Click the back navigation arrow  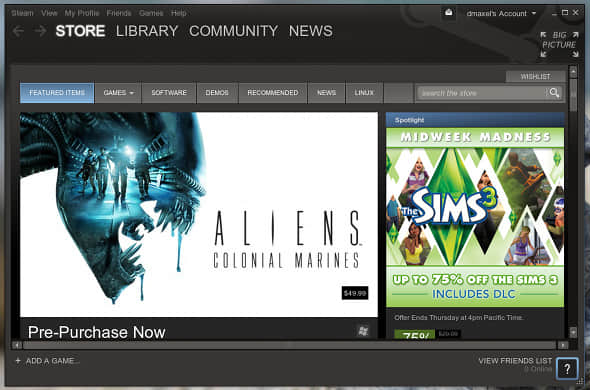pos(18,31)
